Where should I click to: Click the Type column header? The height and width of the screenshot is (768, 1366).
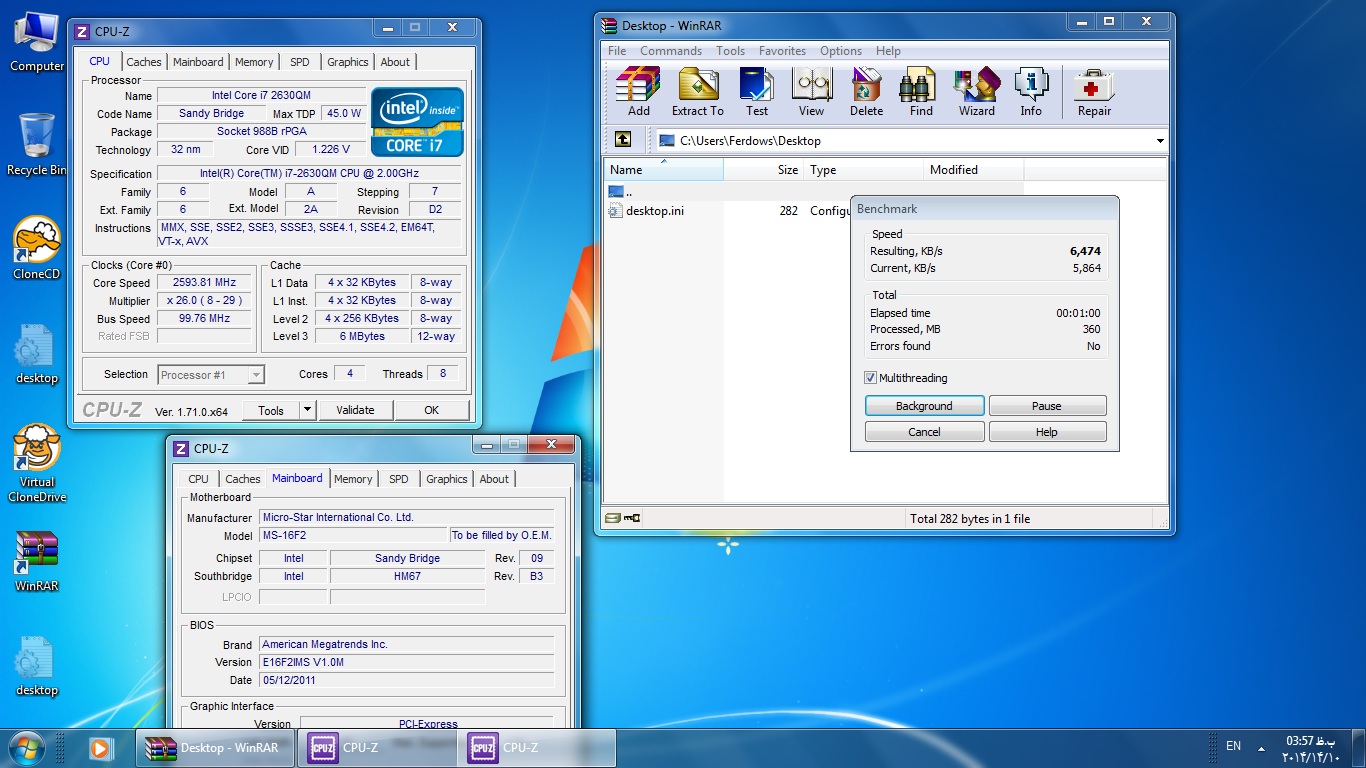[864, 170]
